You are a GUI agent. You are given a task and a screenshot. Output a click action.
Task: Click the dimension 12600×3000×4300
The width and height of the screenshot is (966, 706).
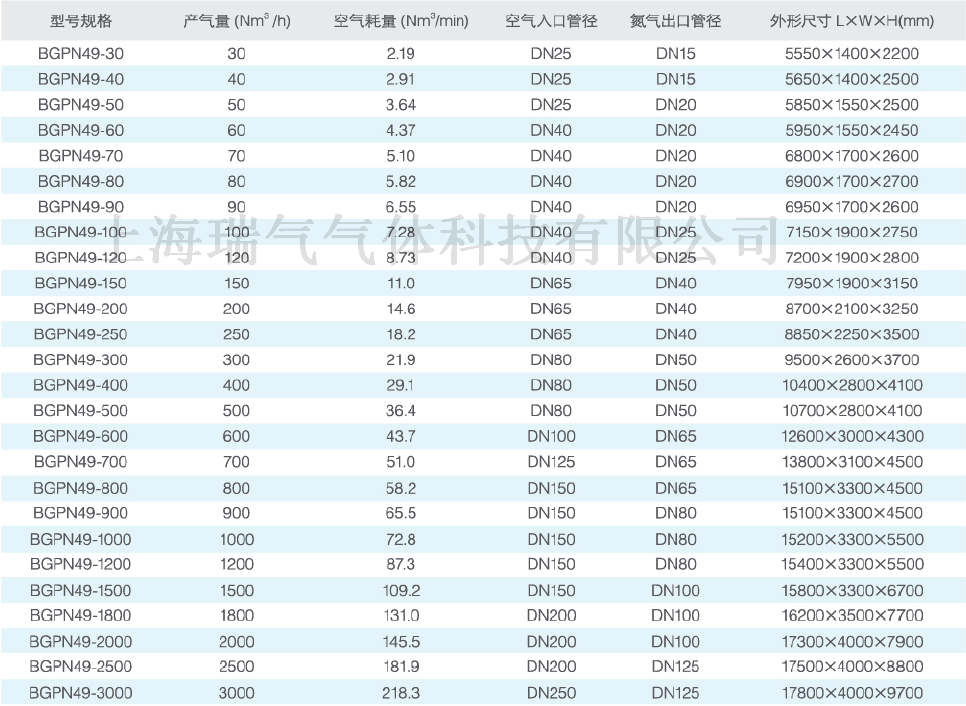coord(852,436)
